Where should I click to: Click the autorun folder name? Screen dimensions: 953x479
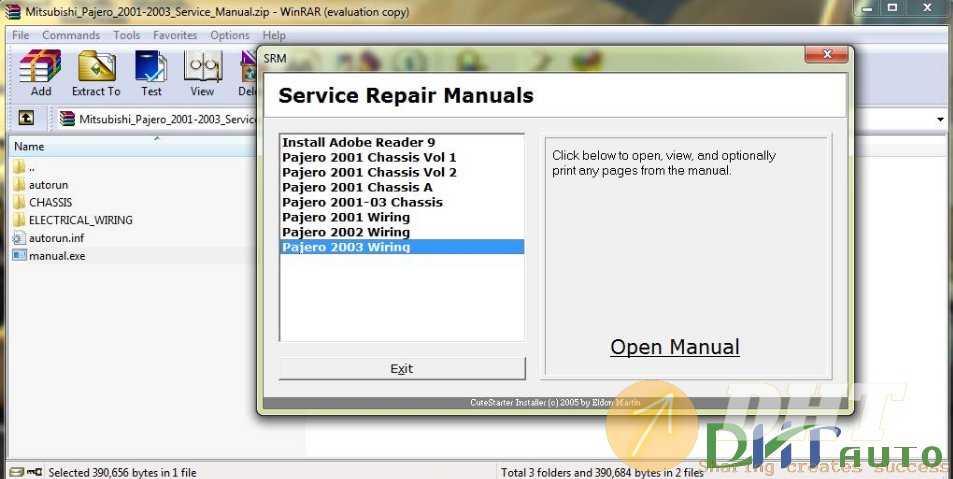click(x=49, y=185)
